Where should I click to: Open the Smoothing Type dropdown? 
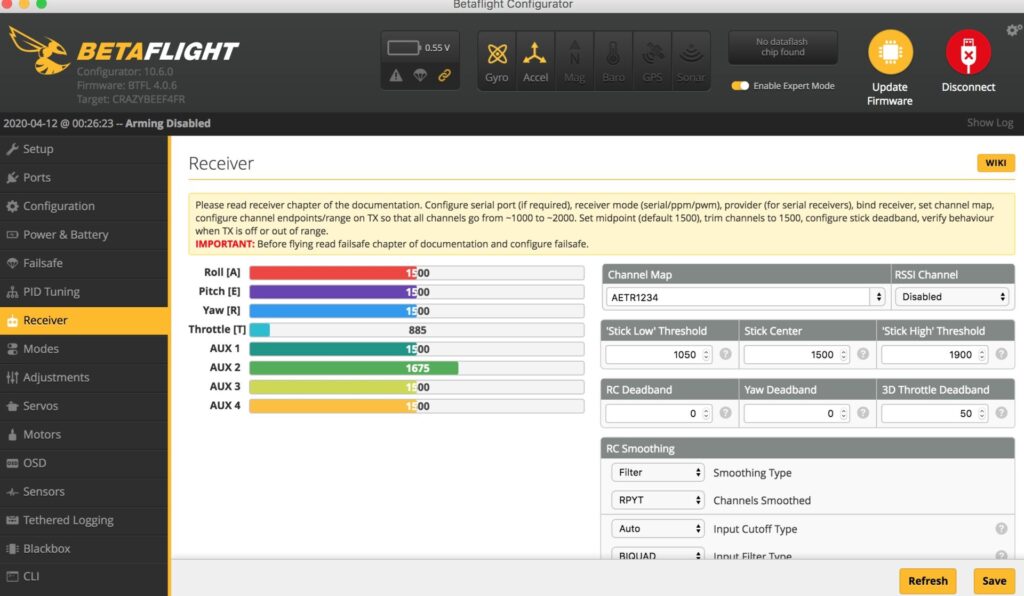pyautogui.click(x=658, y=472)
